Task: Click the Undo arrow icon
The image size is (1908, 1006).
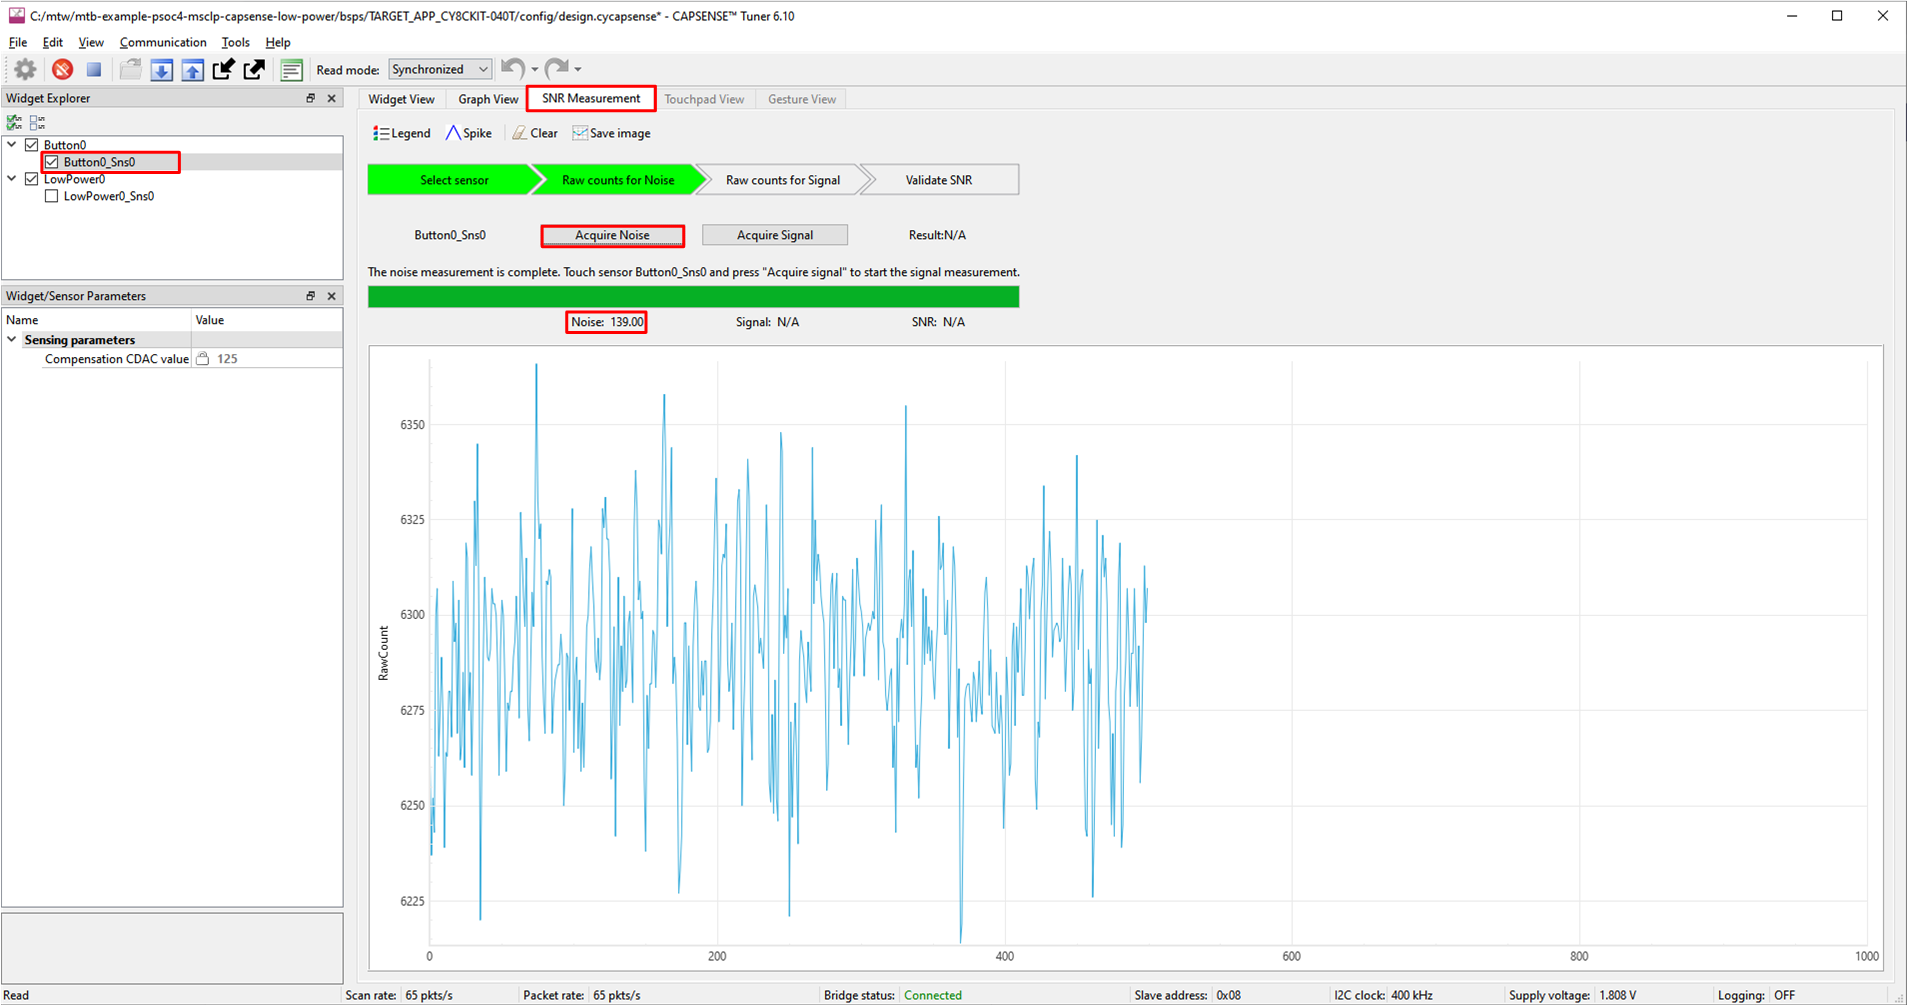Action: click(x=513, y=68)
